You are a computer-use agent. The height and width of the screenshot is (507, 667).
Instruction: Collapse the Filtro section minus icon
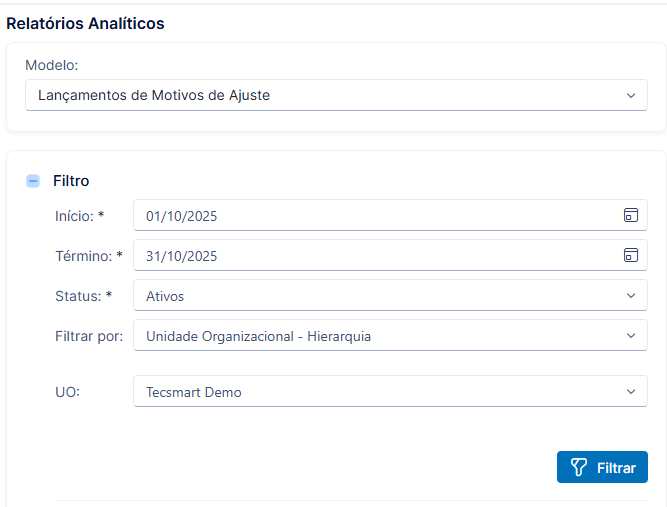tap(33, 181)
